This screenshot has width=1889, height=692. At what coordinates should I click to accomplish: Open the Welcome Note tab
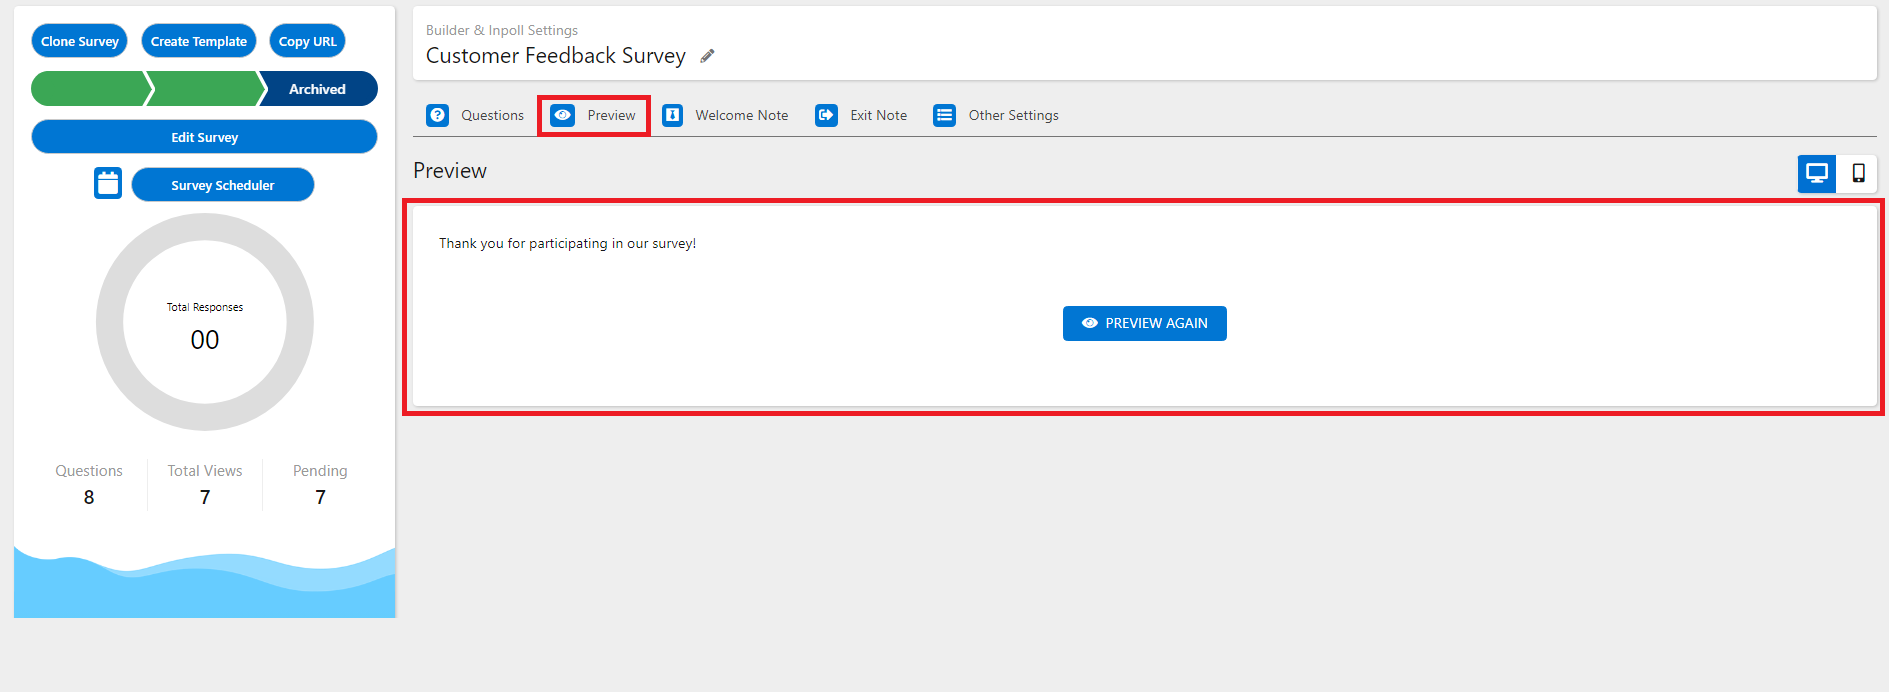click(726, 115)
